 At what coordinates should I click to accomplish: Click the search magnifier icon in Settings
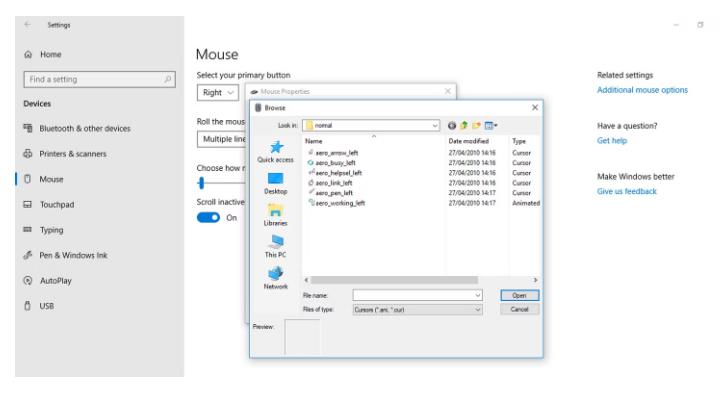coord(168,79)
